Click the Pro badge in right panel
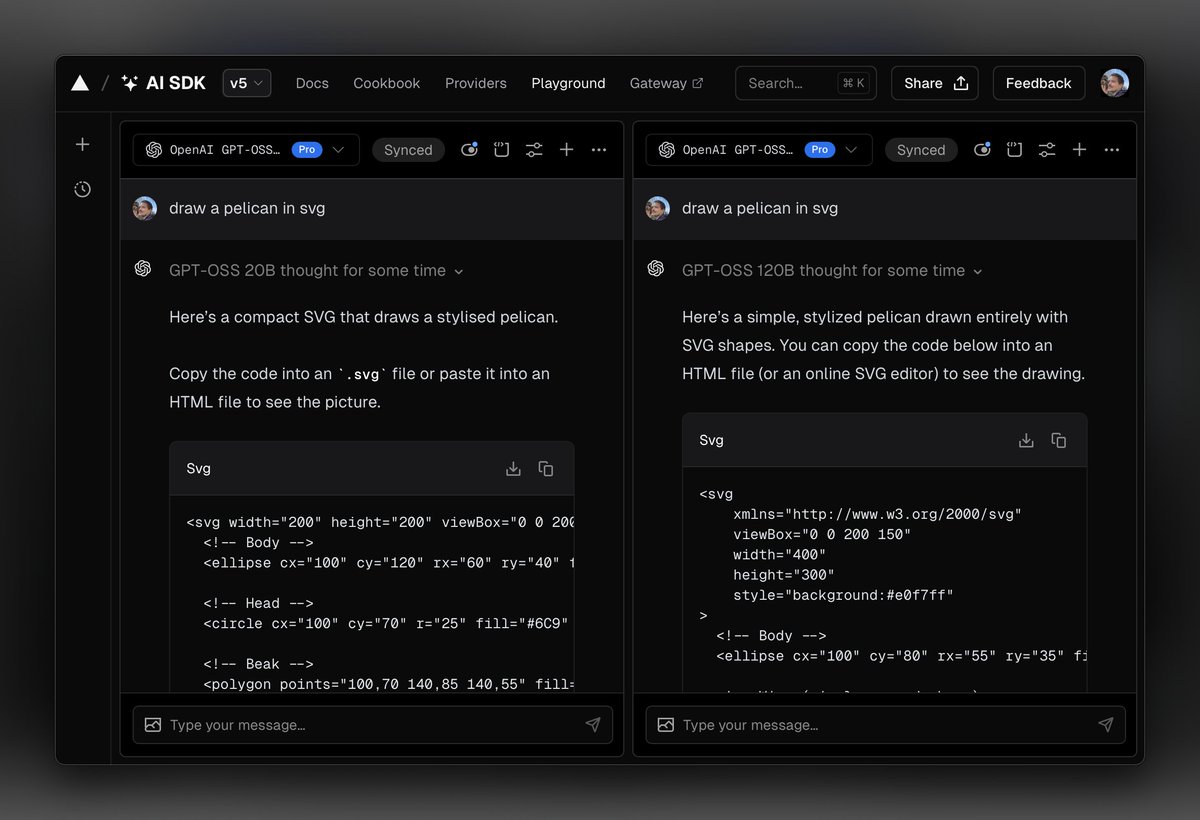Screen dimensions: 1200x820 tap(820, 150)
